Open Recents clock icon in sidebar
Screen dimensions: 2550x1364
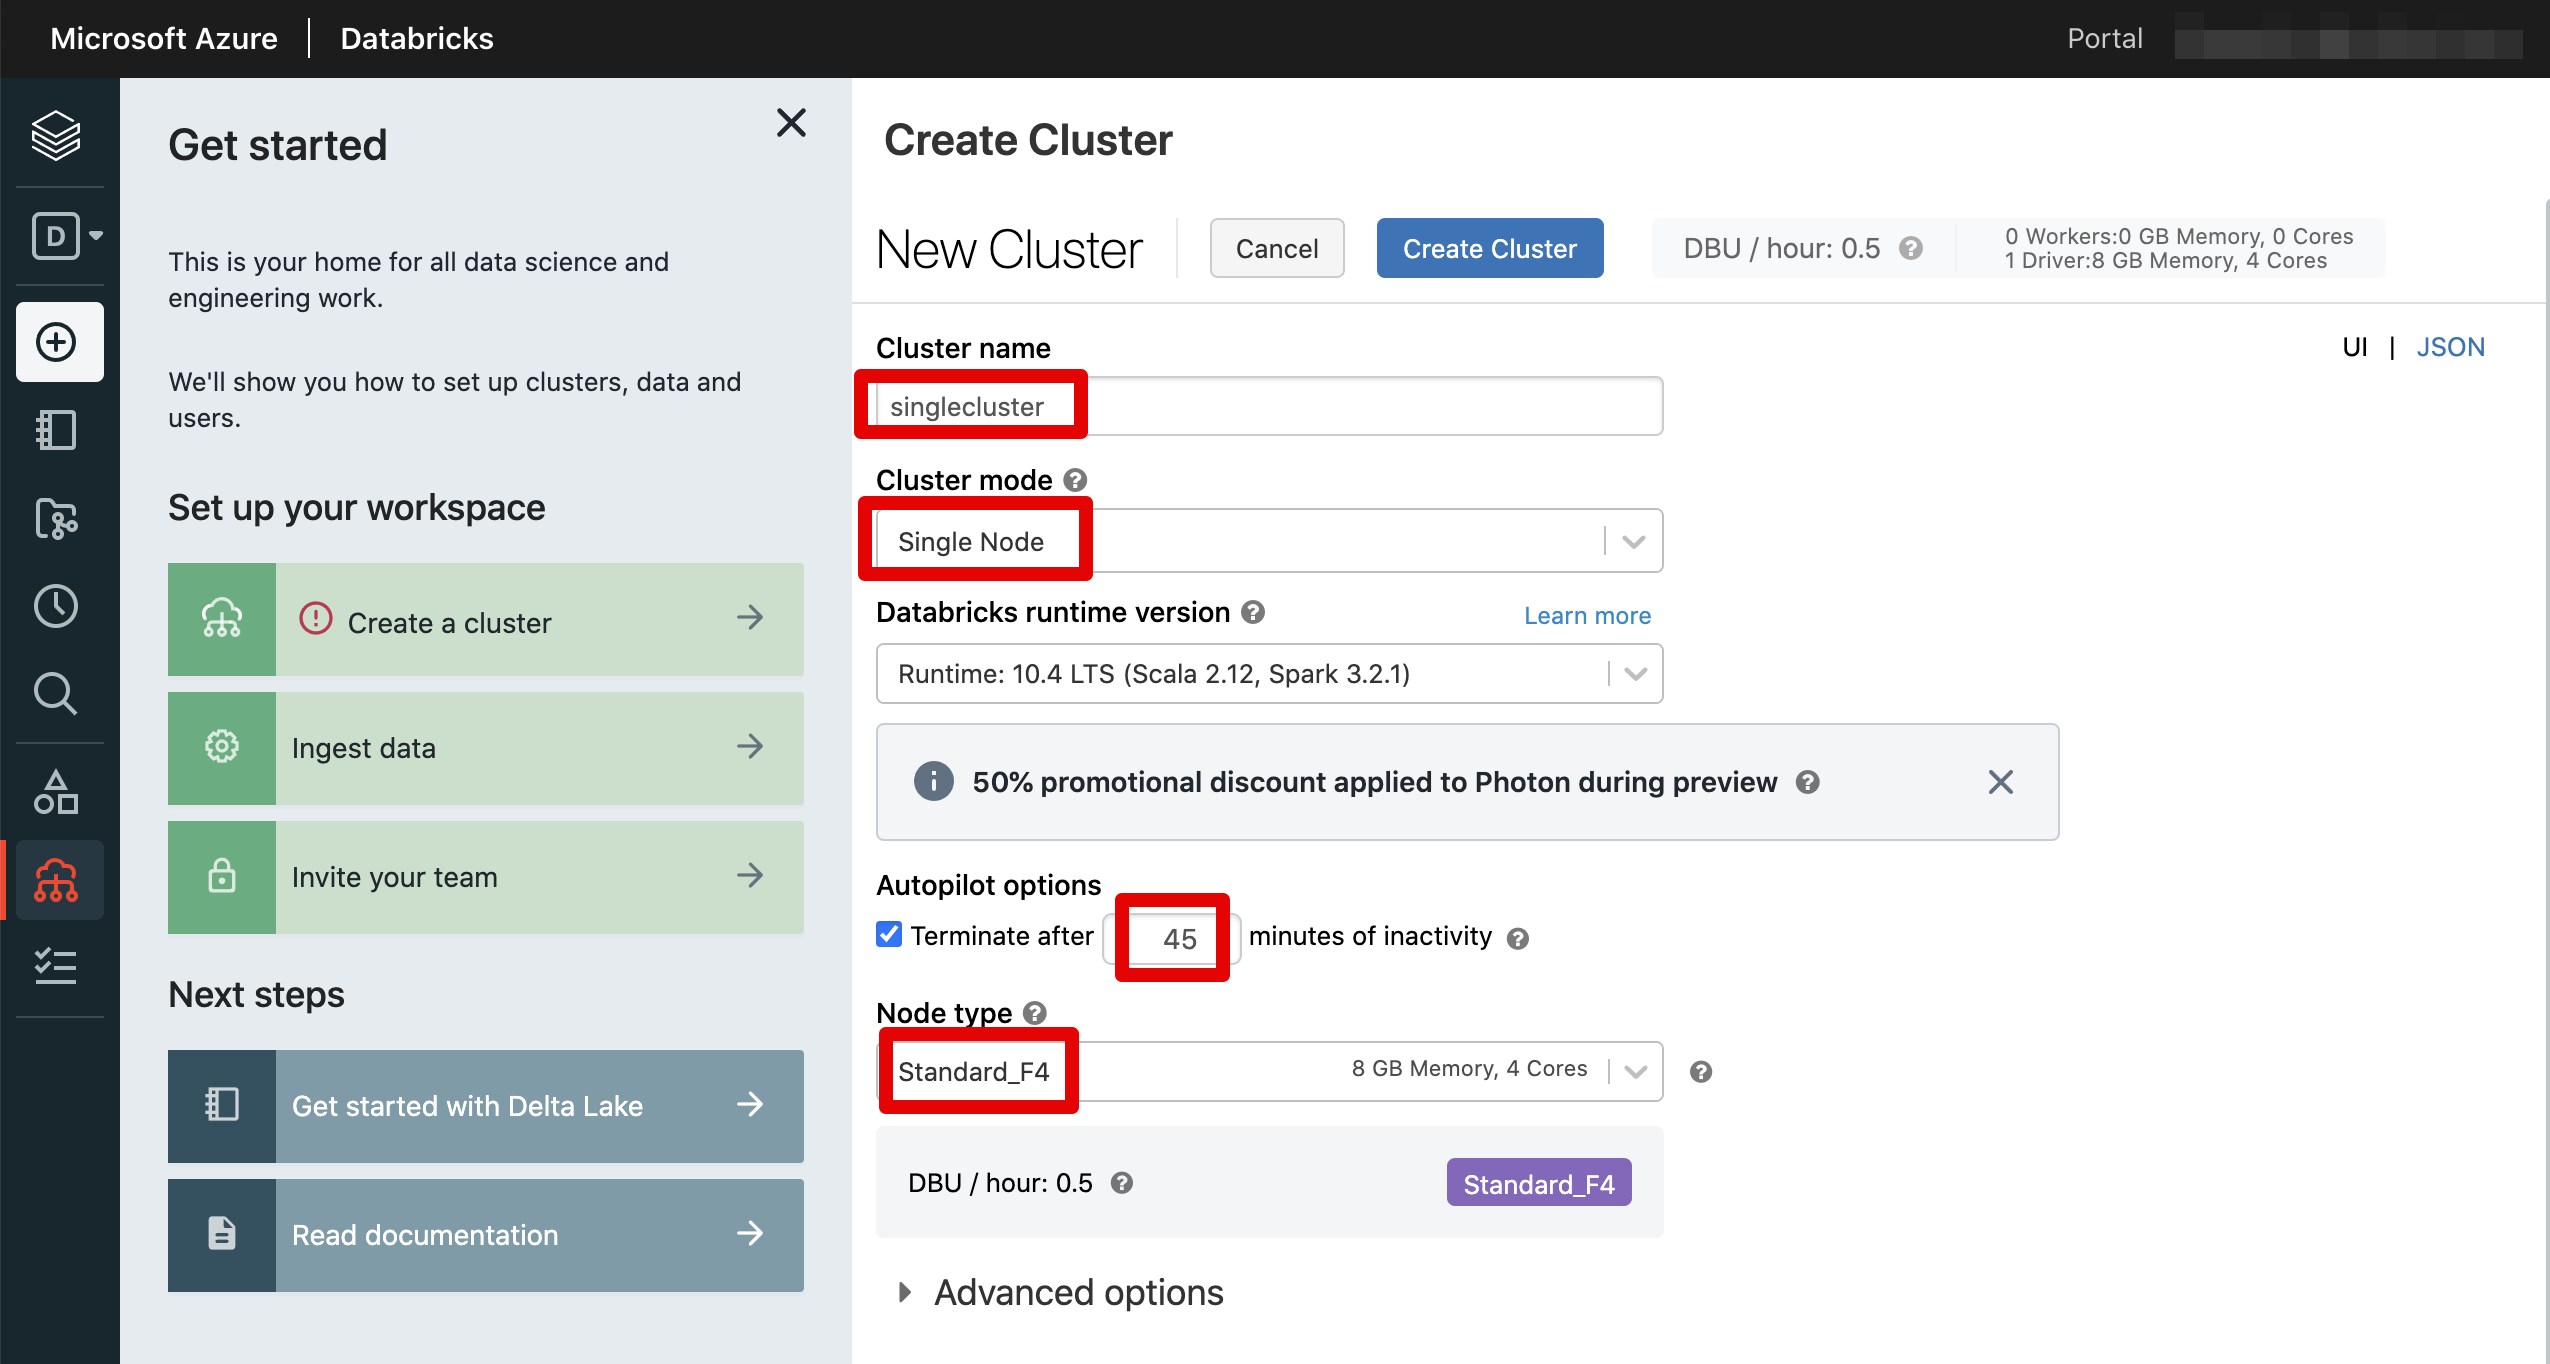(x=56, y=606)
